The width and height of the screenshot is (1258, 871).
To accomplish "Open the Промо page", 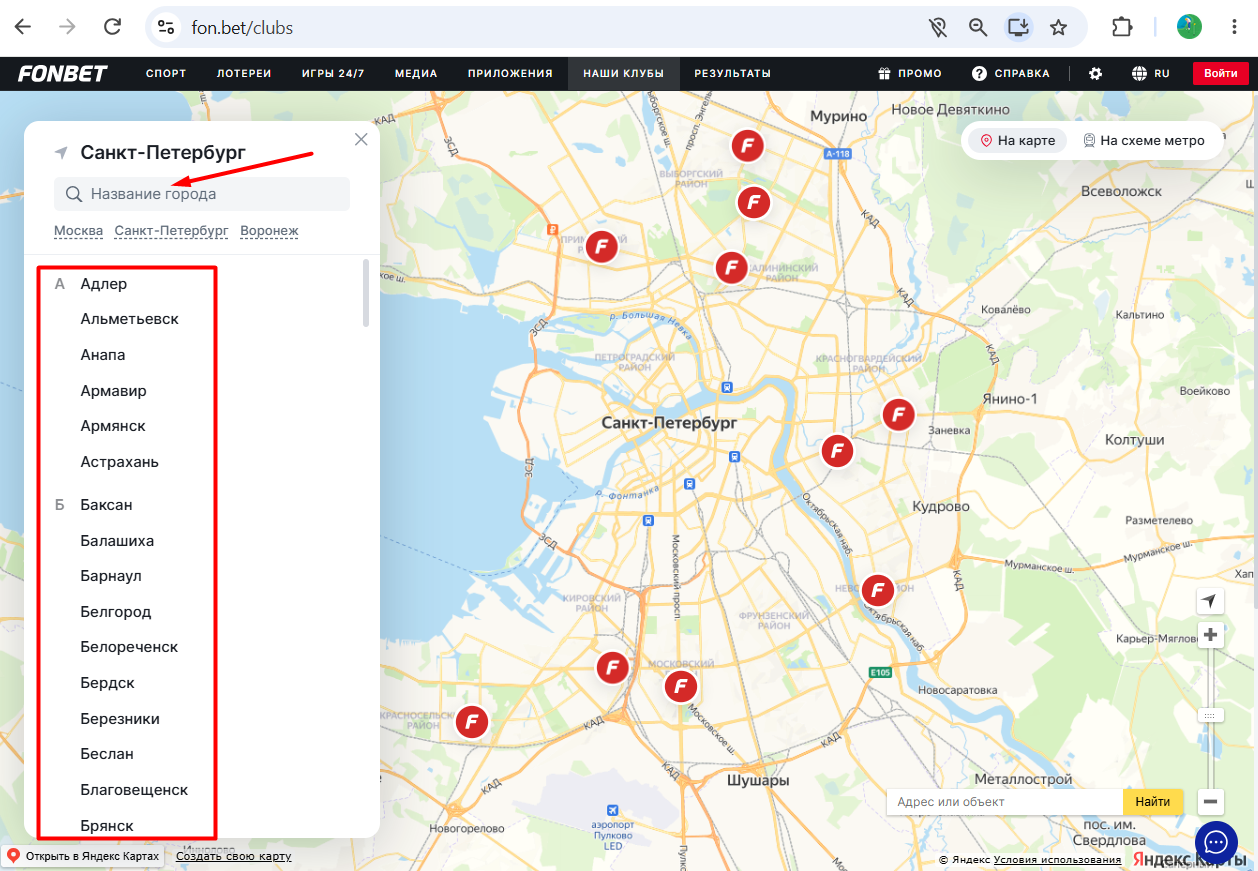I will [x=910, y=73].
